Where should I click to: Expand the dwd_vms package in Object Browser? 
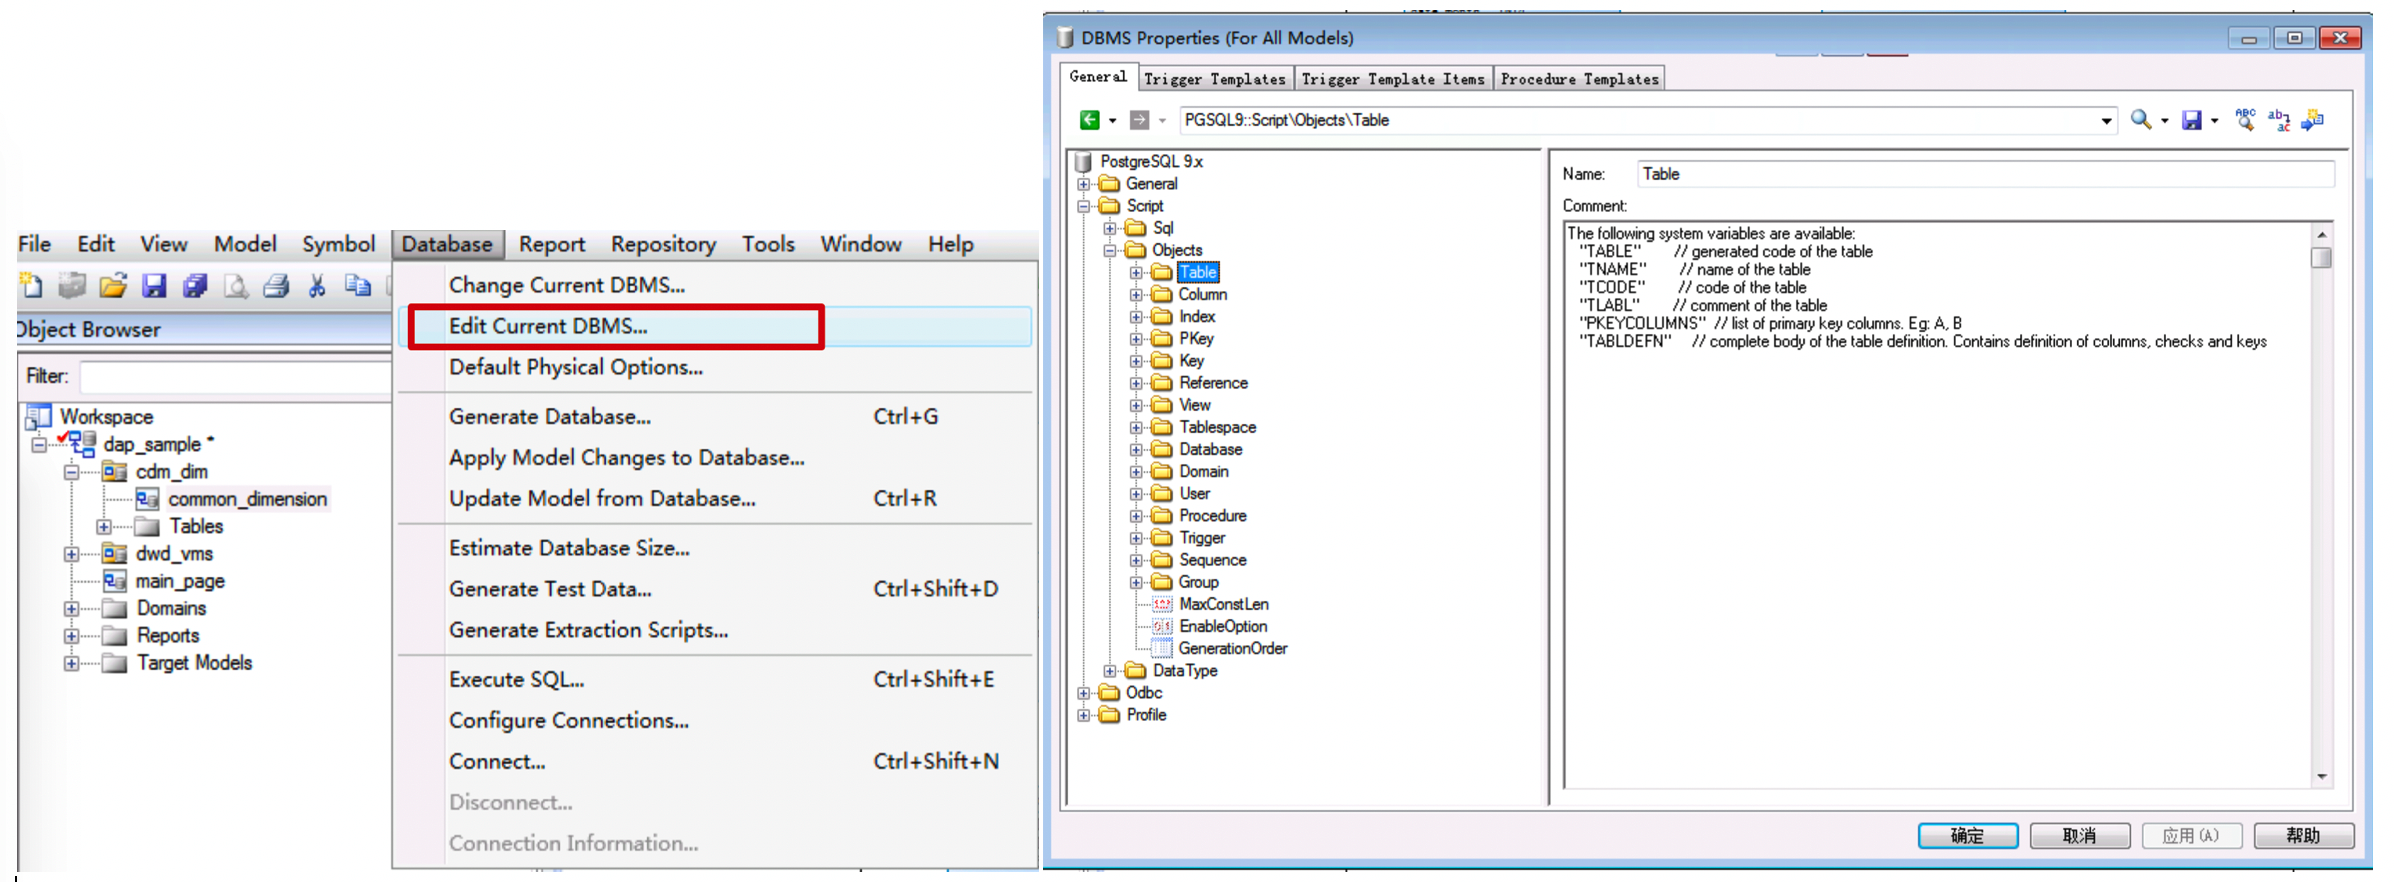(71, 554)
